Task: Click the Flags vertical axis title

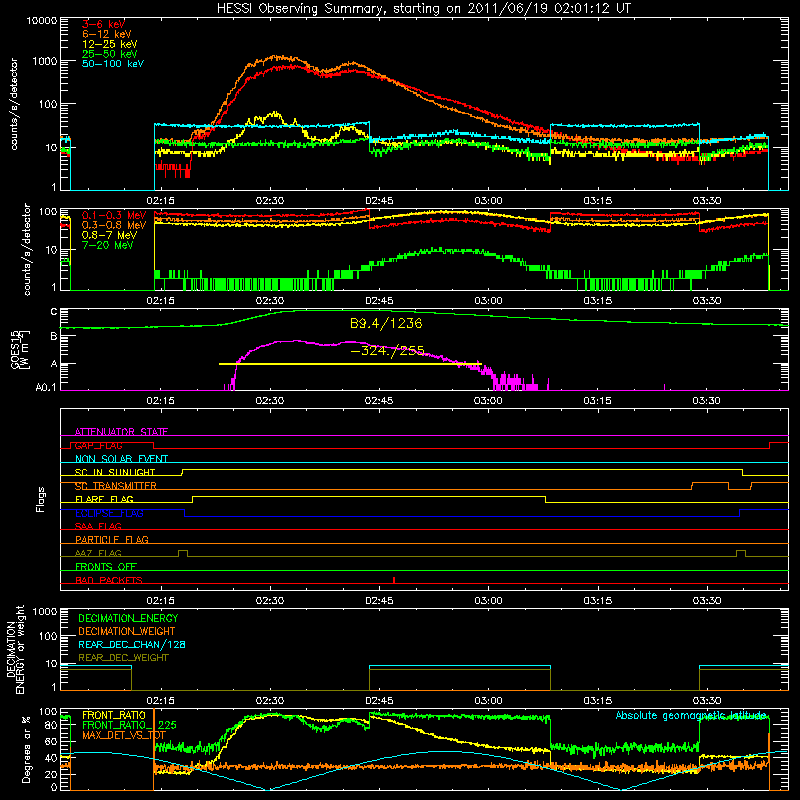Action: click(41, 499)
